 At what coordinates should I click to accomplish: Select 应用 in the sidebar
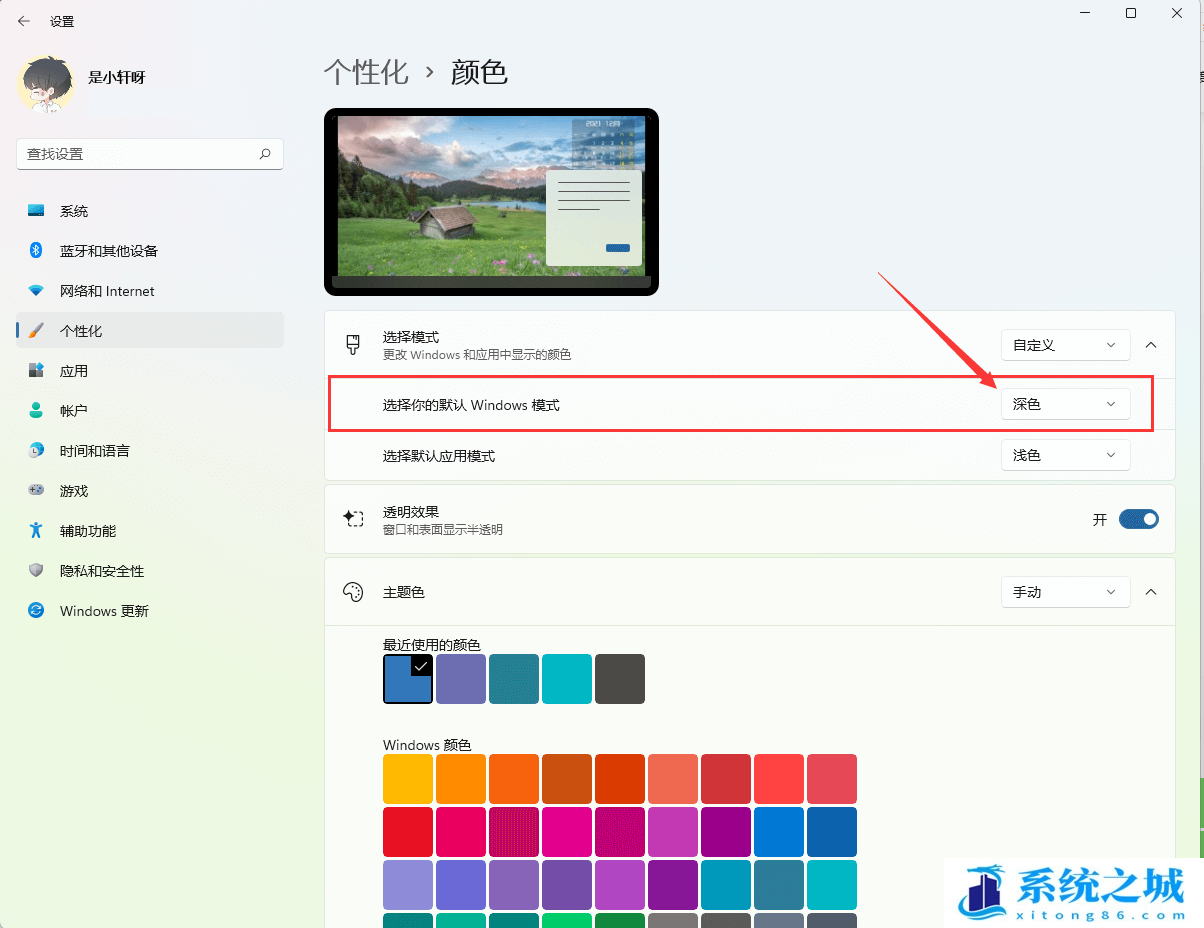pos(150,371)
